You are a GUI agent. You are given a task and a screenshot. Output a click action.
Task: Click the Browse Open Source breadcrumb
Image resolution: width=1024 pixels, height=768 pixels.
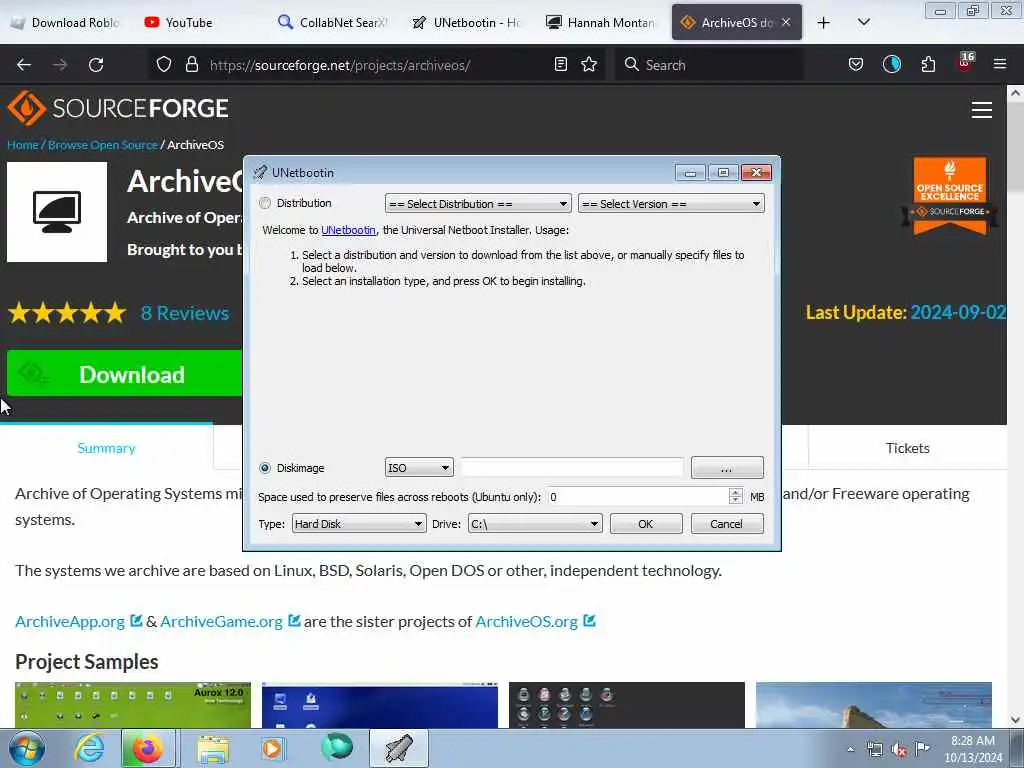tap(103, 144)
